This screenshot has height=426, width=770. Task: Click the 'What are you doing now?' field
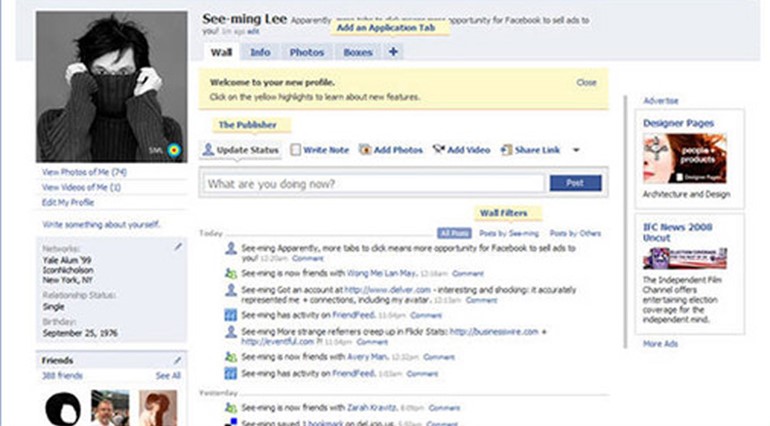374,184
